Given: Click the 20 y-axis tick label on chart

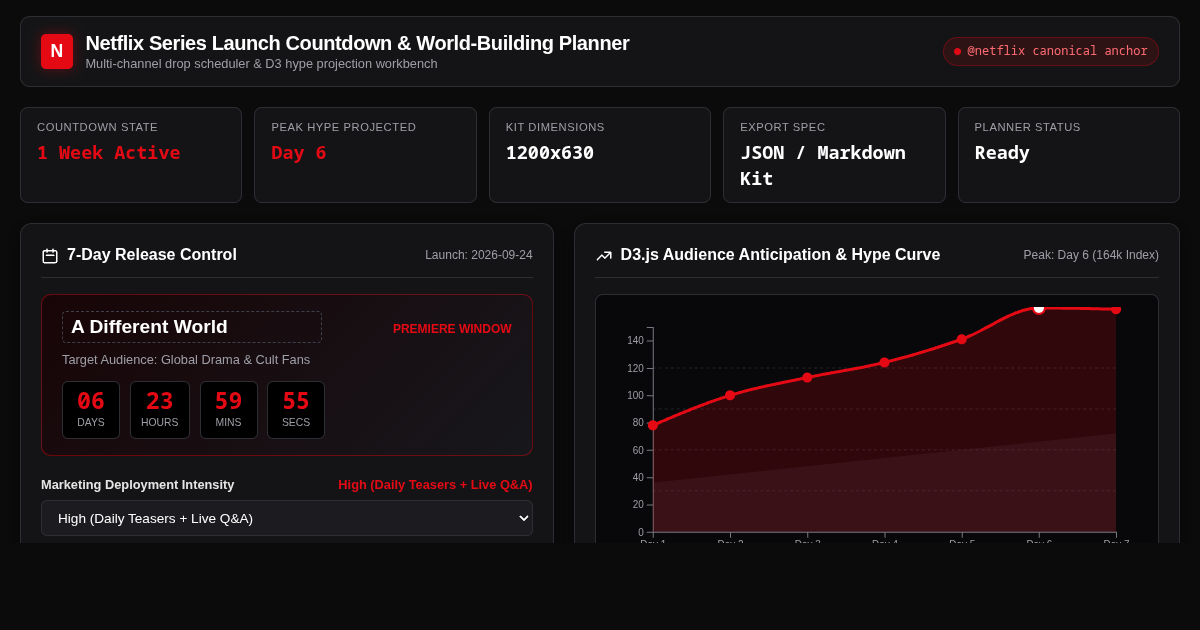Looking at the screenshot, I should [638, 505].
